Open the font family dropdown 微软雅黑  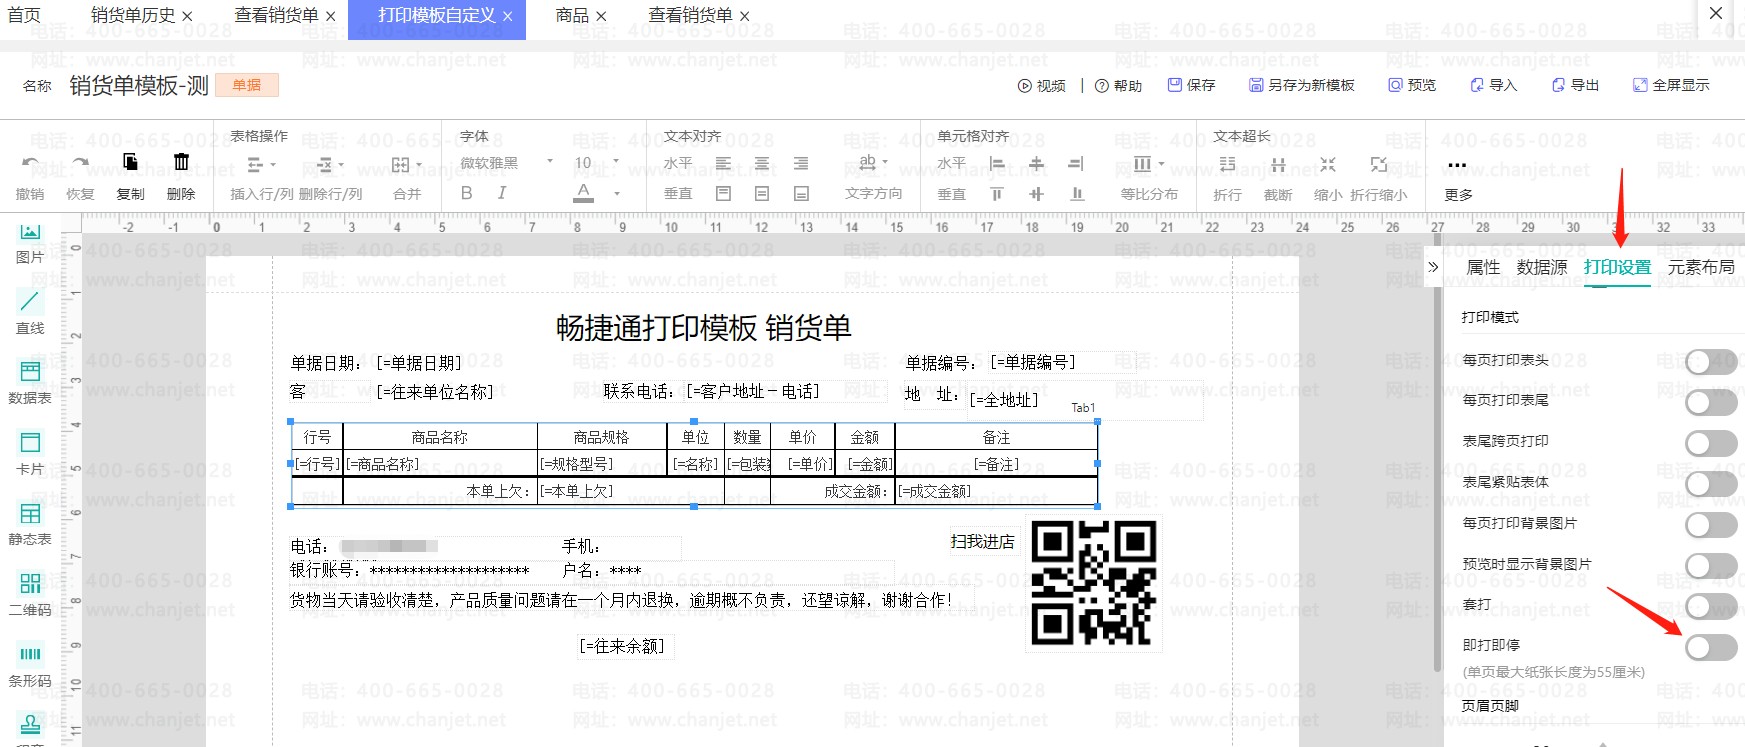(x=506, y=163)
